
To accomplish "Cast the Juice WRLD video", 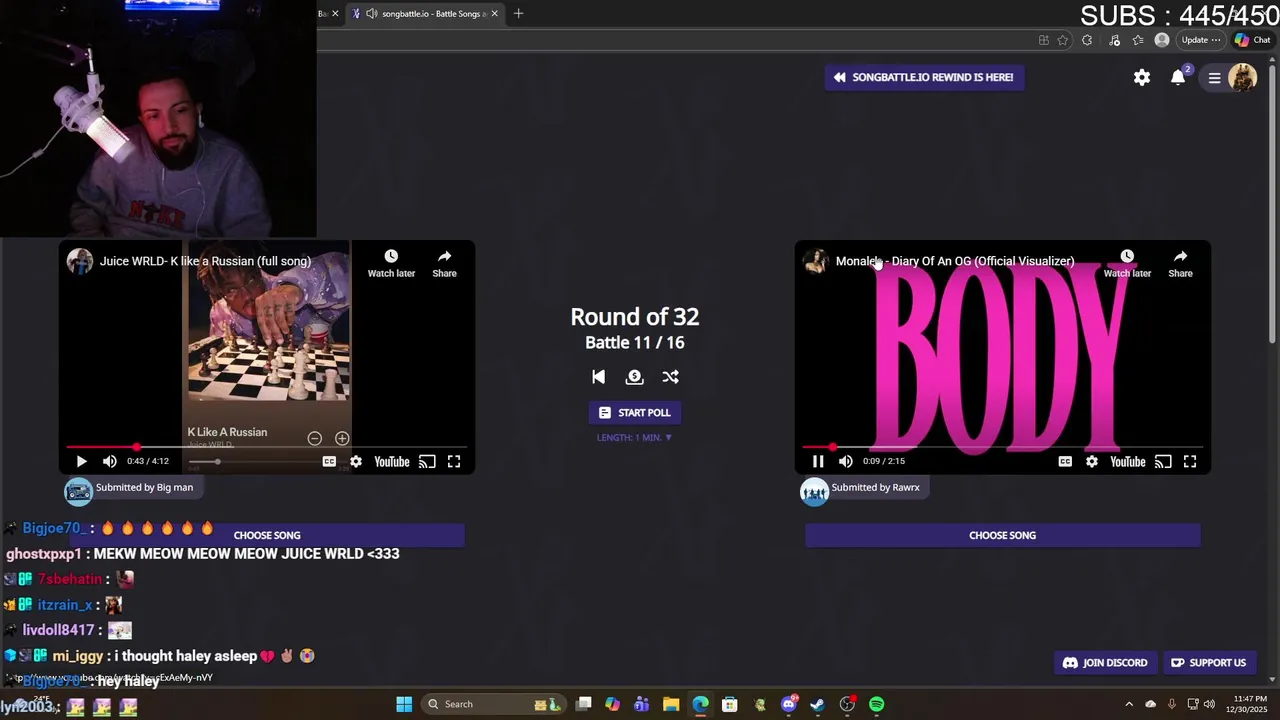I will pos(427,461).
